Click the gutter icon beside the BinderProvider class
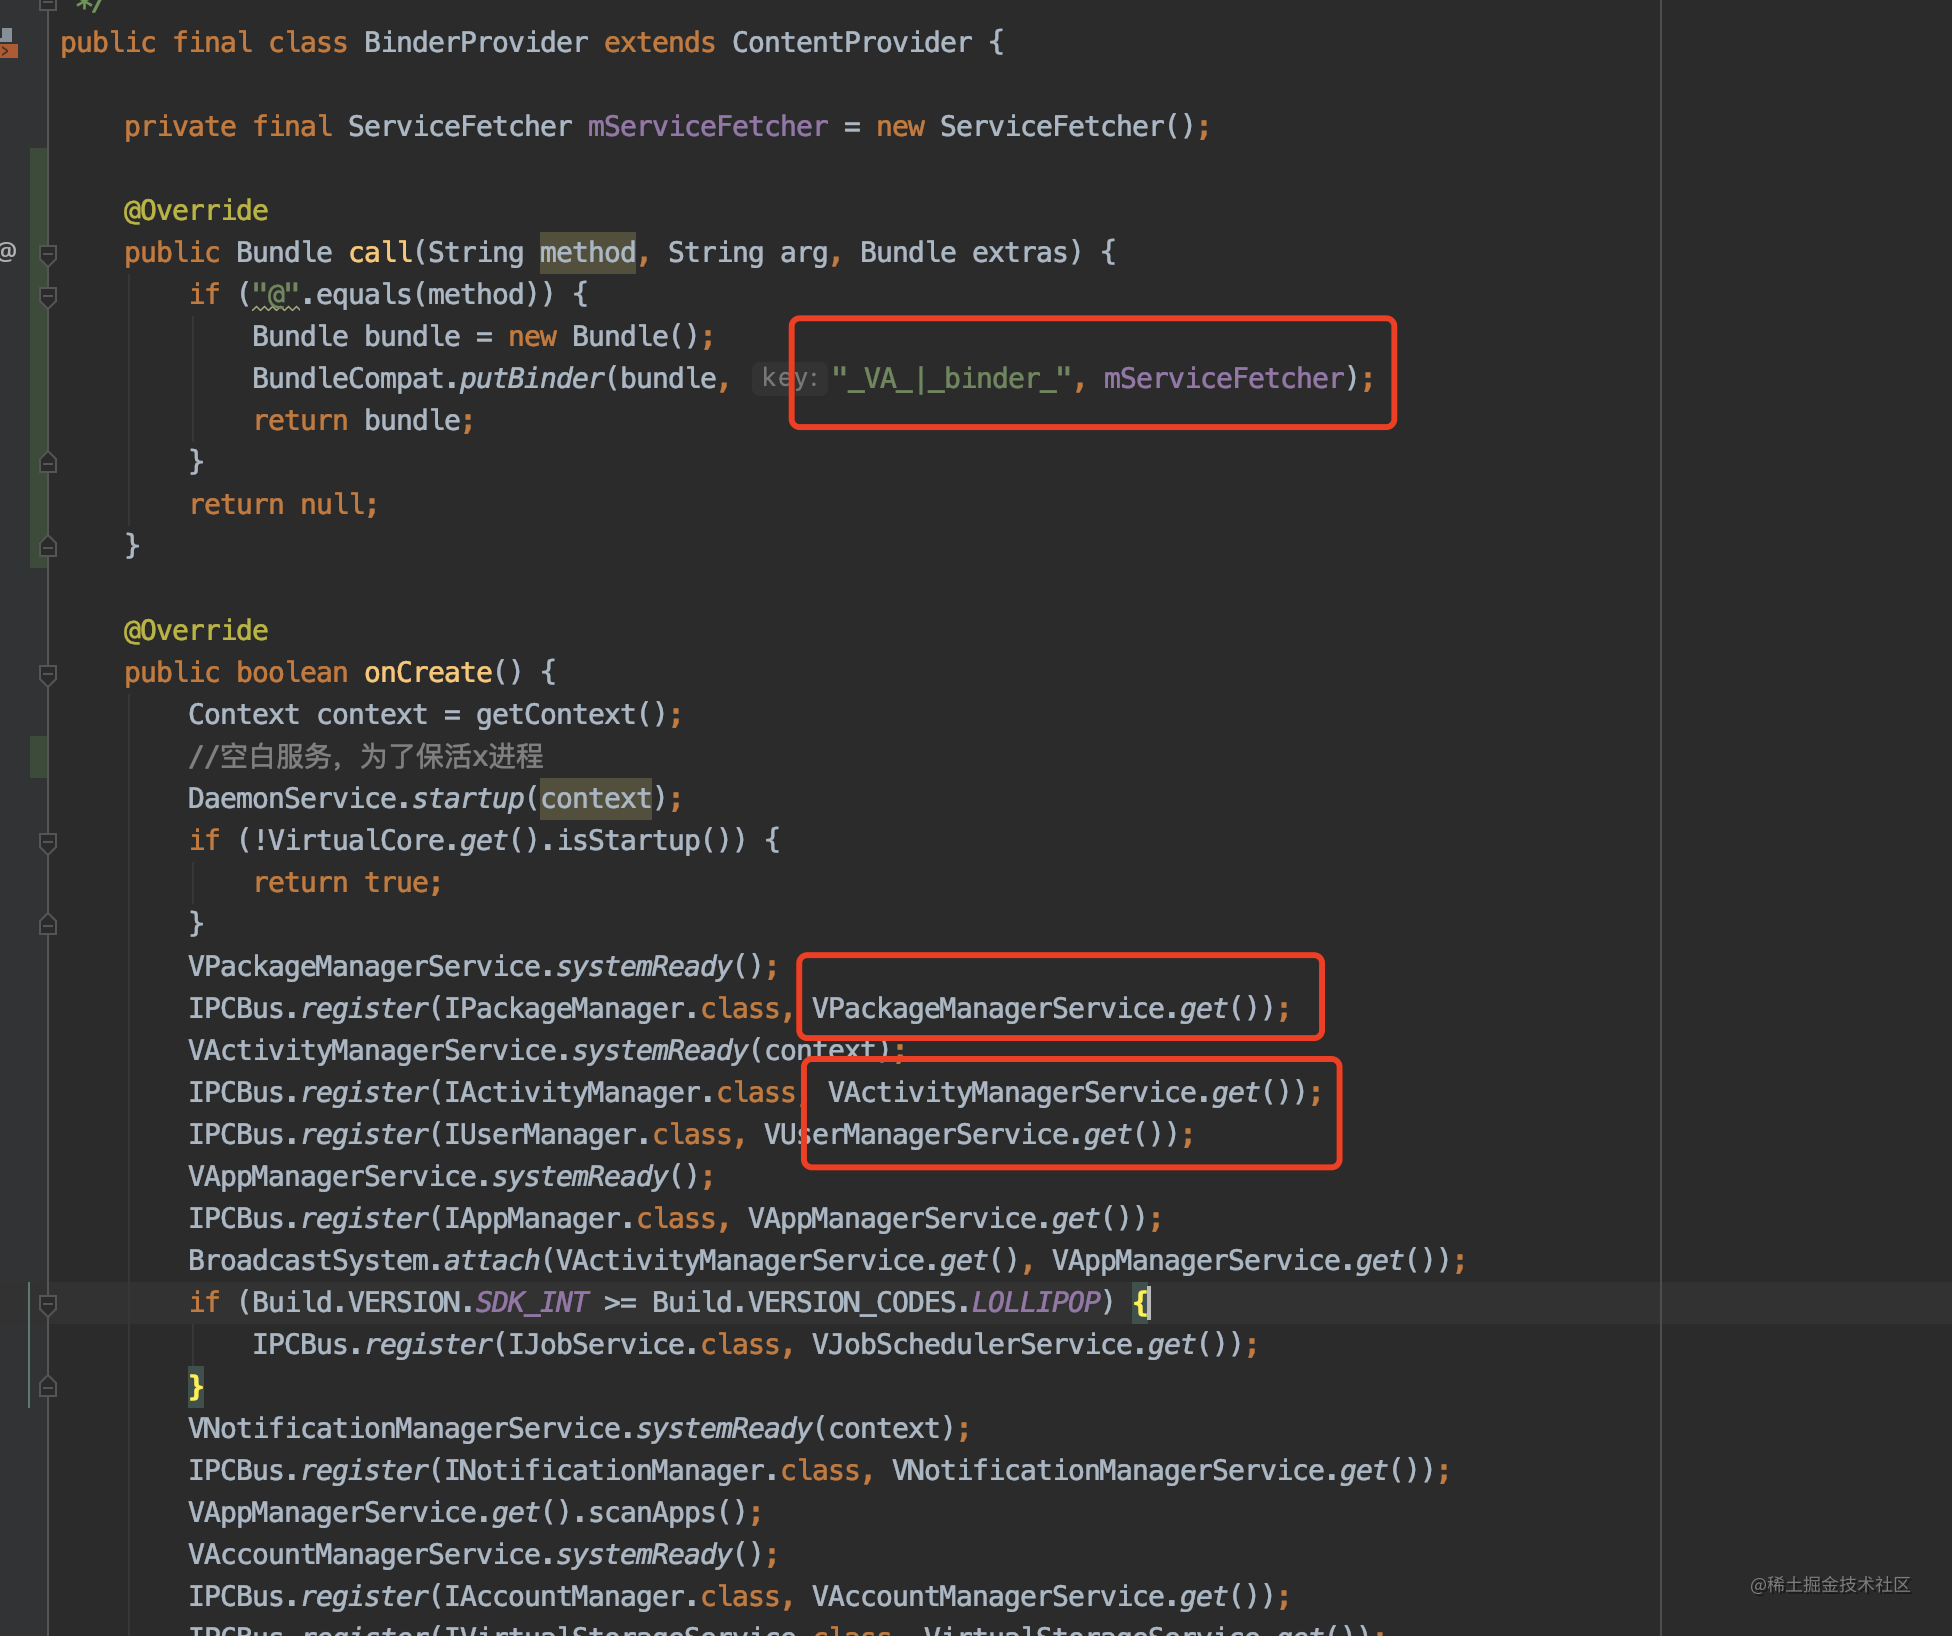 click(9, 43)
